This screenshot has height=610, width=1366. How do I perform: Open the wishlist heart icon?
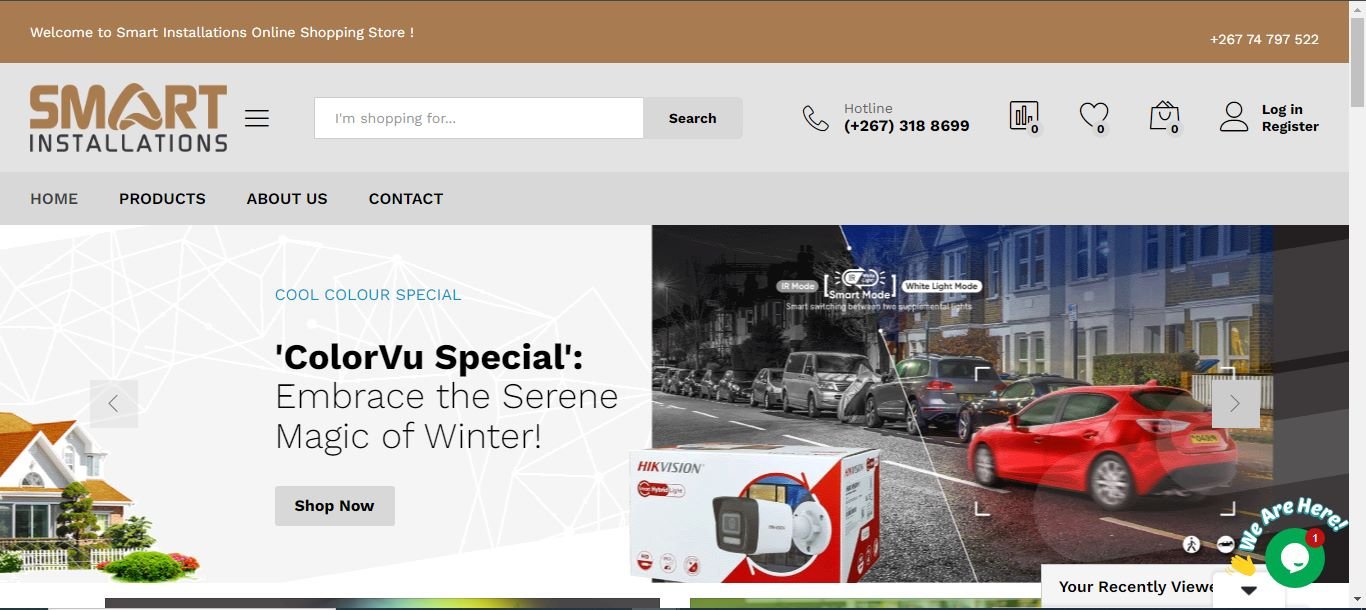click(1094, 116)
